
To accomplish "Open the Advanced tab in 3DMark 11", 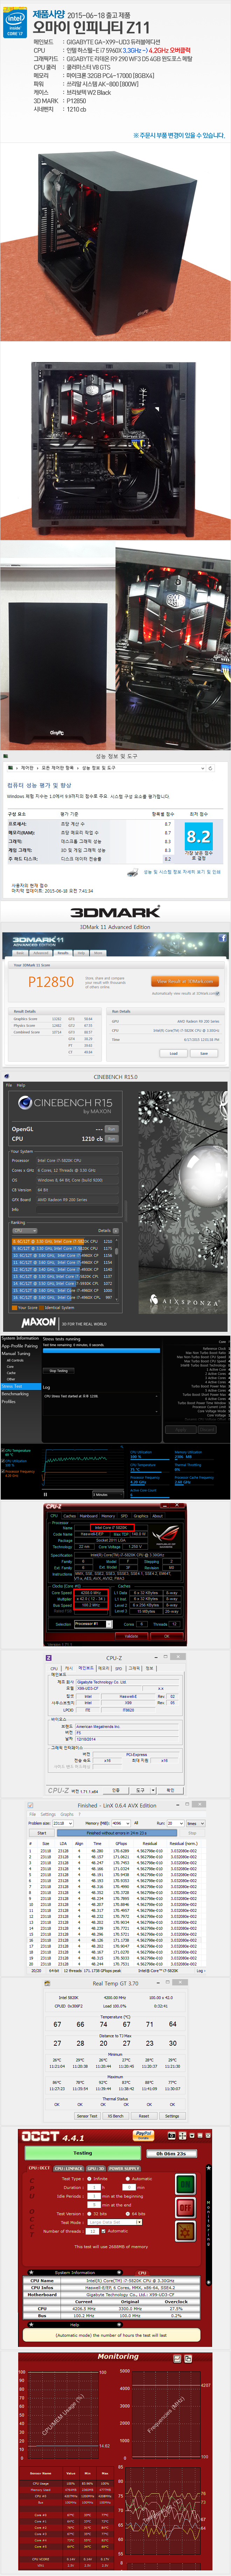I will coord(41,953).
